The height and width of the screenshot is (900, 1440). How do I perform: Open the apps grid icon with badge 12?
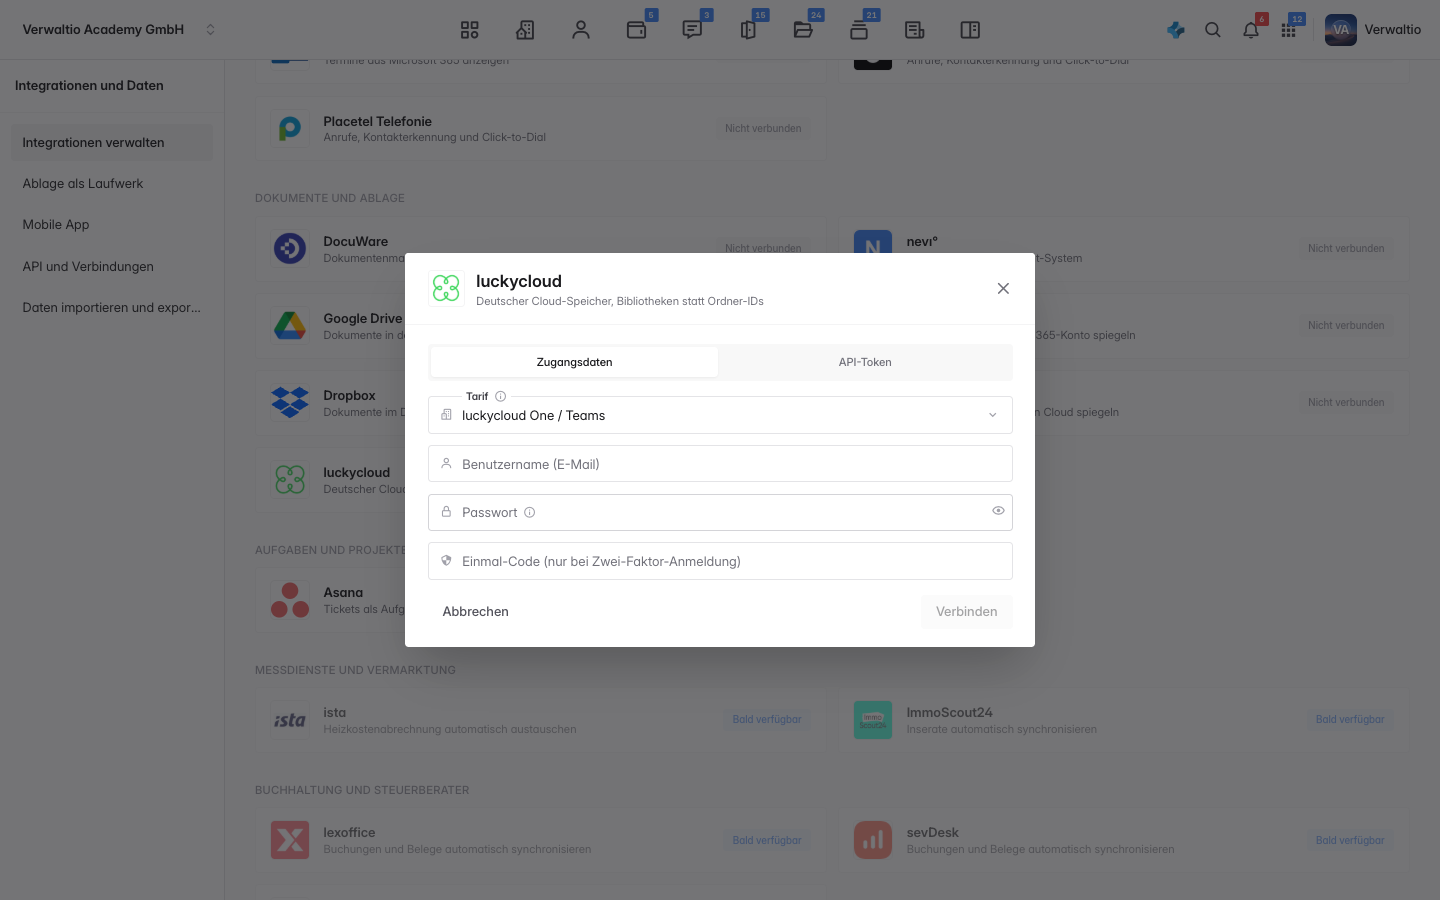point(1289,30)
